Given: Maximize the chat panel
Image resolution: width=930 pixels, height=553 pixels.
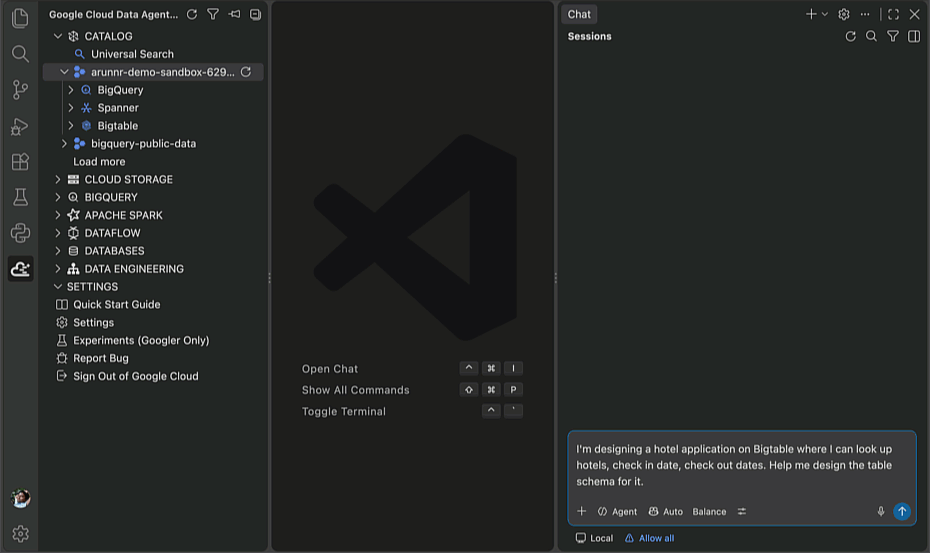Looking at the screenshot, I should pyautogui.click(x=893, y=14).
